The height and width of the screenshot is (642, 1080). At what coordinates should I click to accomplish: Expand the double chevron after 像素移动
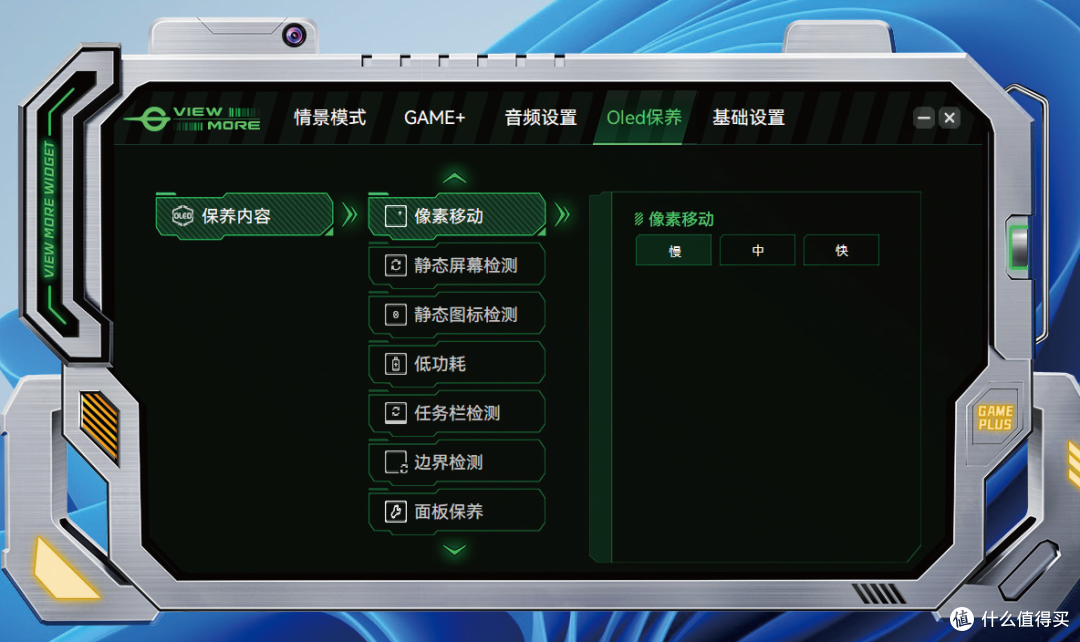tap(563, 215)
